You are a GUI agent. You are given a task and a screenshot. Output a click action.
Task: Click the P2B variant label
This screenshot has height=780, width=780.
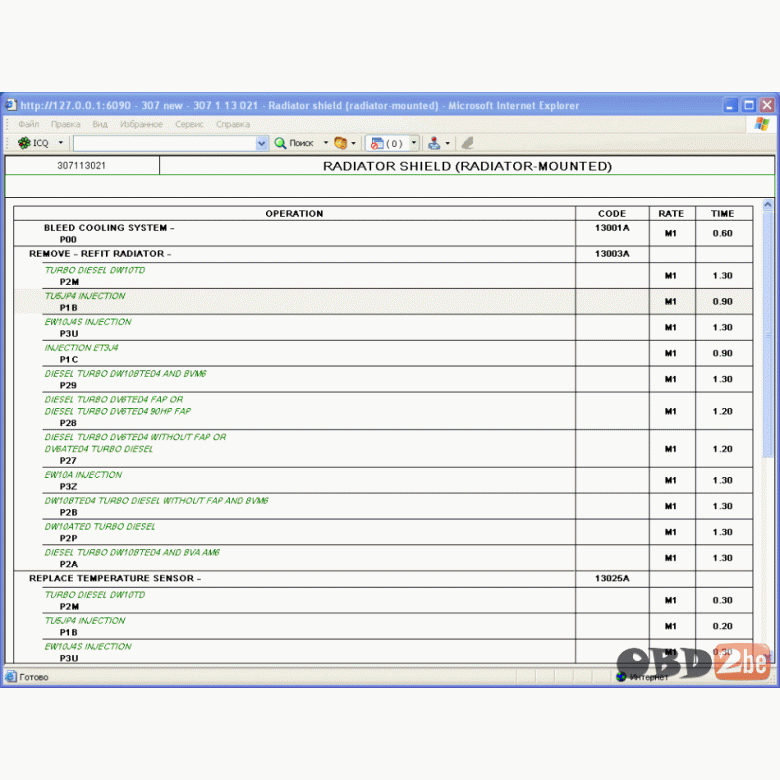click(x=68, y=513)
